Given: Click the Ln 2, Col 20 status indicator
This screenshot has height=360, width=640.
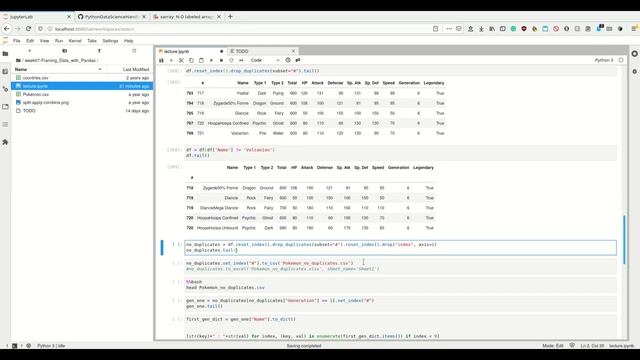Looking at the screenshot, I should pyautogui.click(x=592, y=346).
